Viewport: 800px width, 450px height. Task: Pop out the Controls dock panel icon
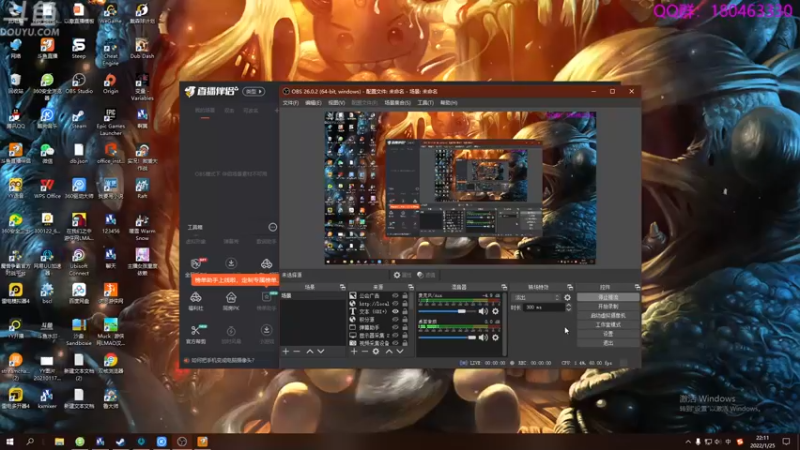coord(637,287)
